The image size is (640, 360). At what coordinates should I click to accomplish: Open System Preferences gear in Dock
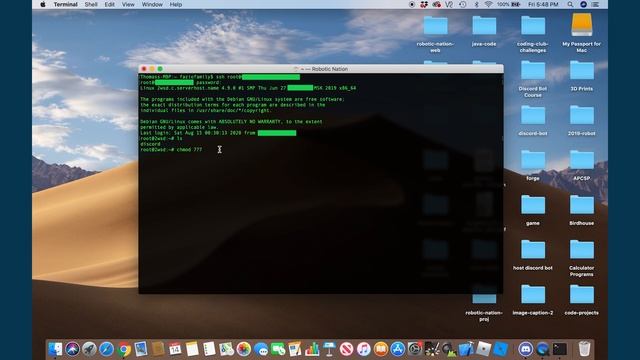pos(415,349)
